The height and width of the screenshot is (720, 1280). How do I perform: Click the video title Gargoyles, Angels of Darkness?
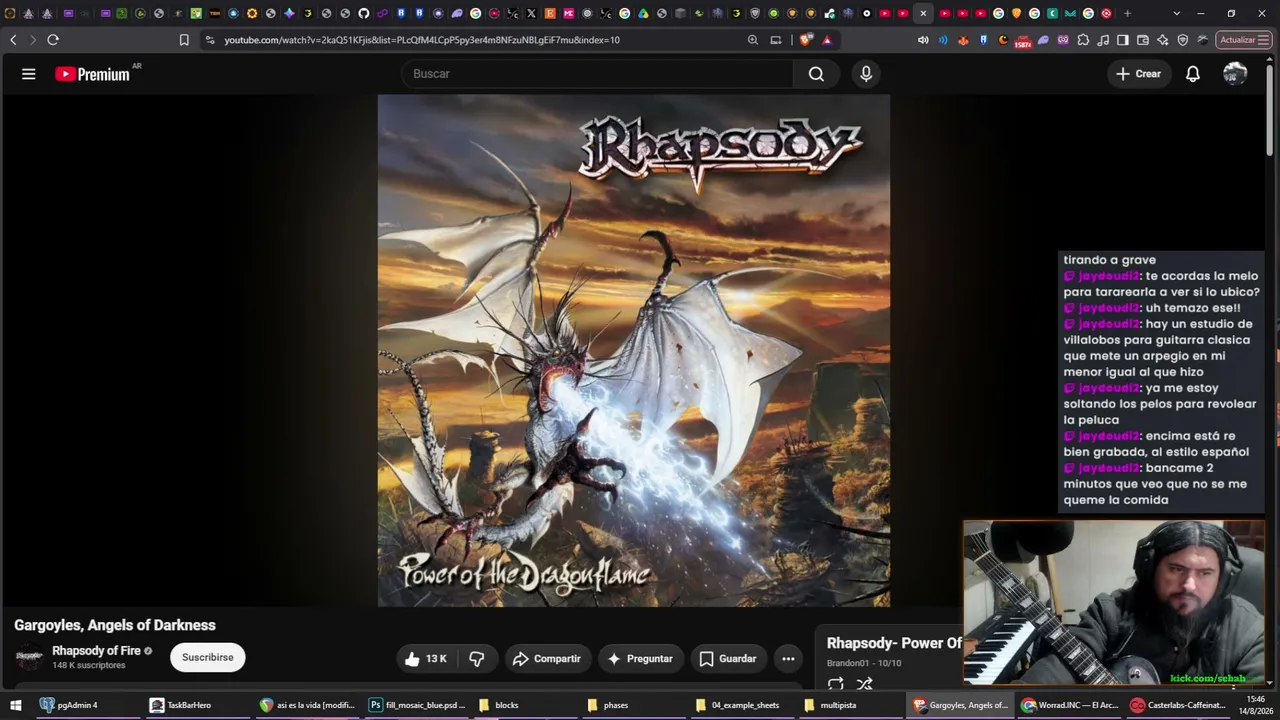[115, 625]
